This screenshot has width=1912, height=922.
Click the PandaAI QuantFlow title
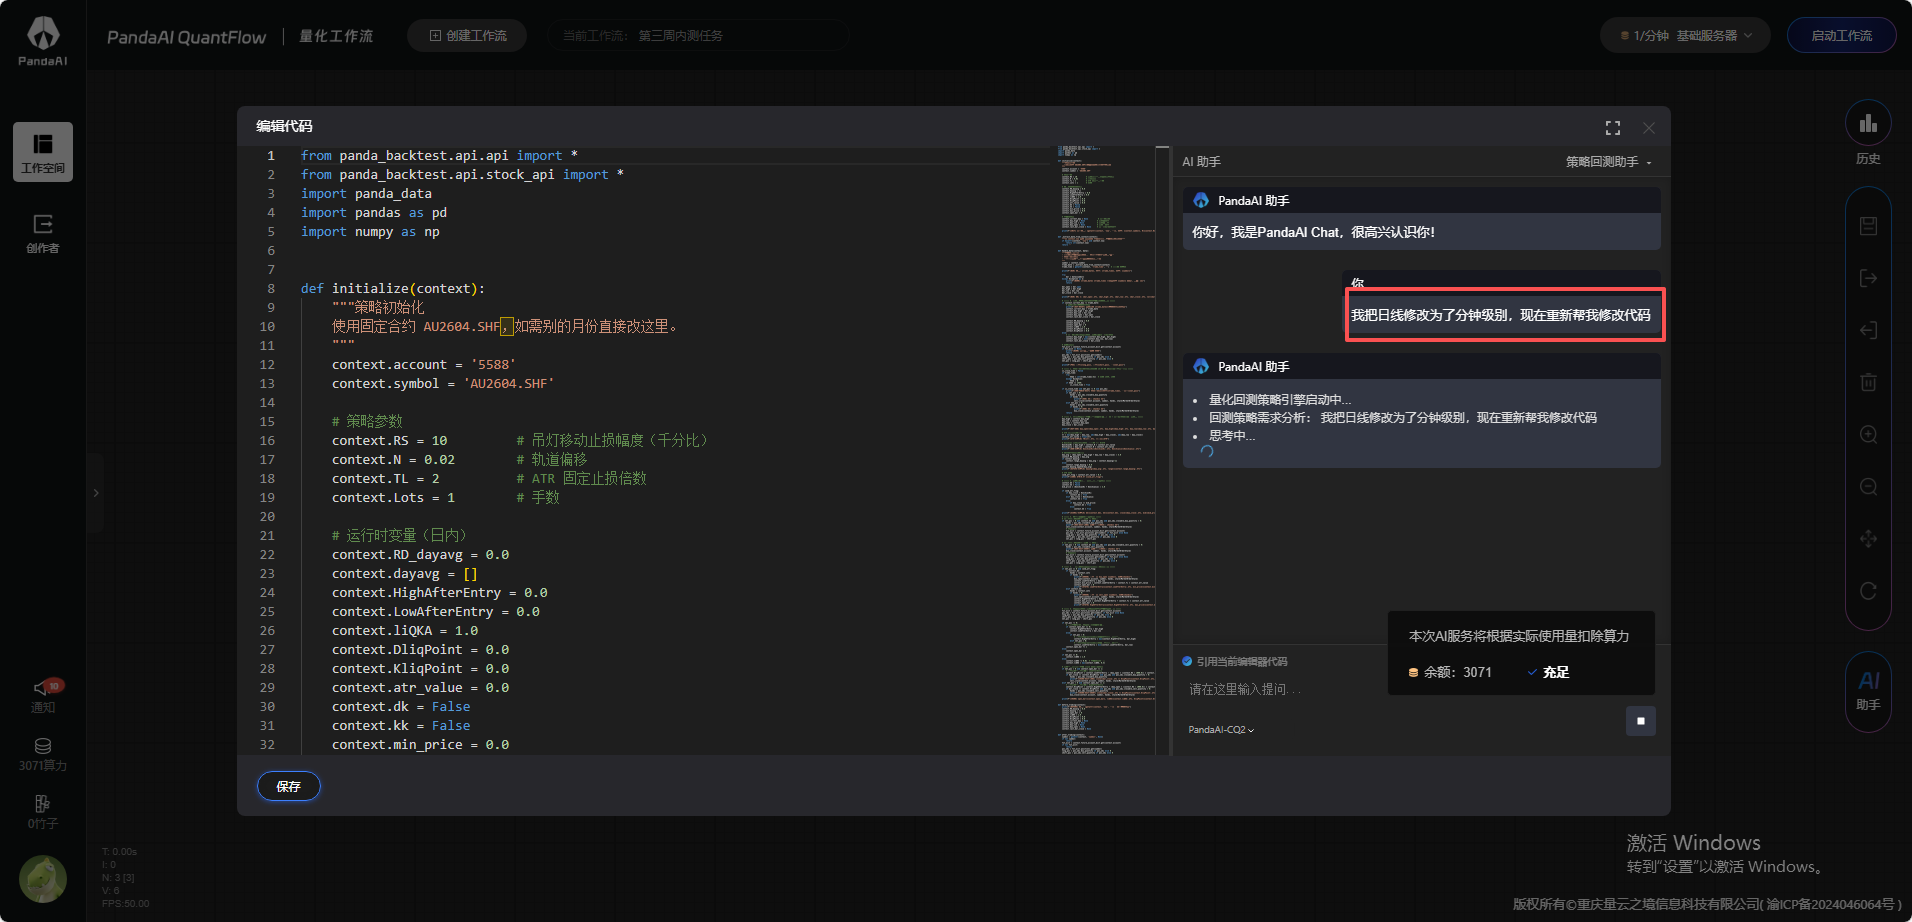tap(186, 37)
